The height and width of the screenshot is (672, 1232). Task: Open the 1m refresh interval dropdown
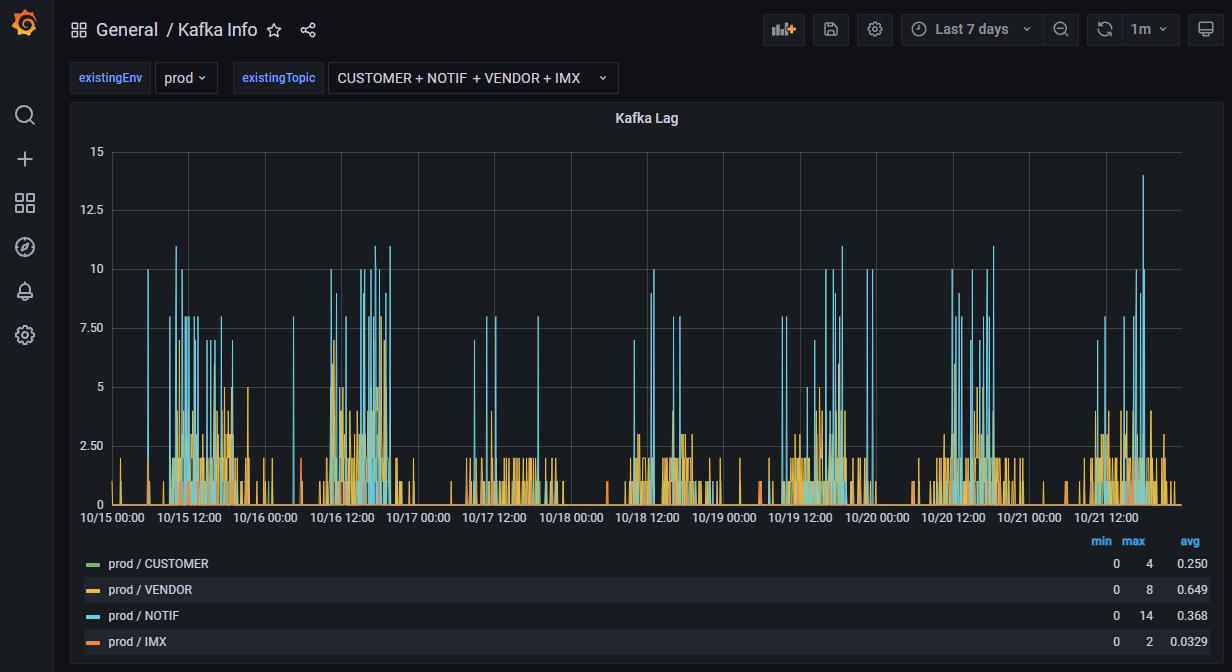pos(1150,30)
